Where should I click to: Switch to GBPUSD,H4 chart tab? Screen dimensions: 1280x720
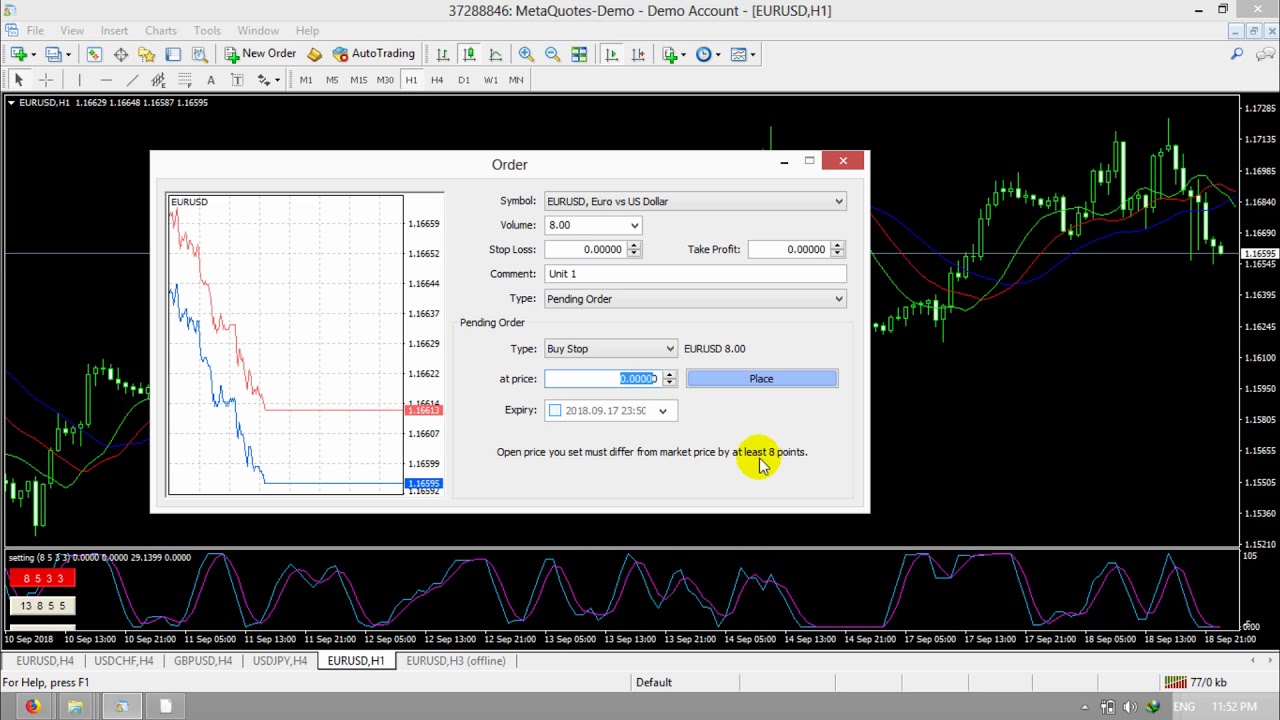[x=203, y=661]
